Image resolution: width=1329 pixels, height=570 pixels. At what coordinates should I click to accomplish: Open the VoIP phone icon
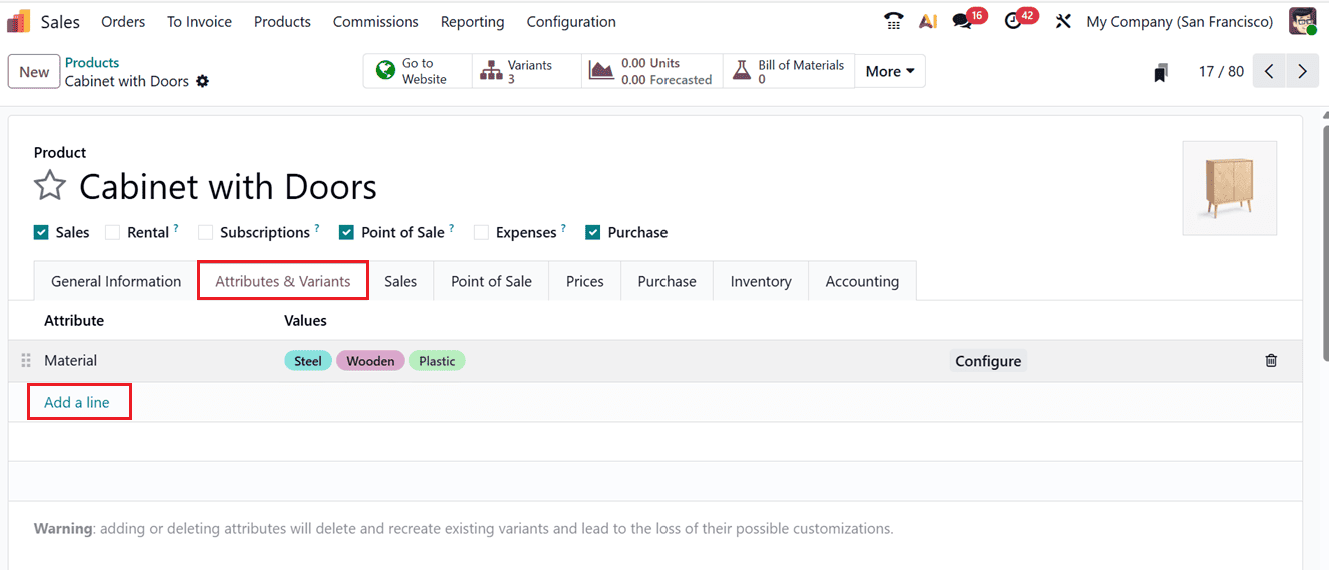coord(893,21)
